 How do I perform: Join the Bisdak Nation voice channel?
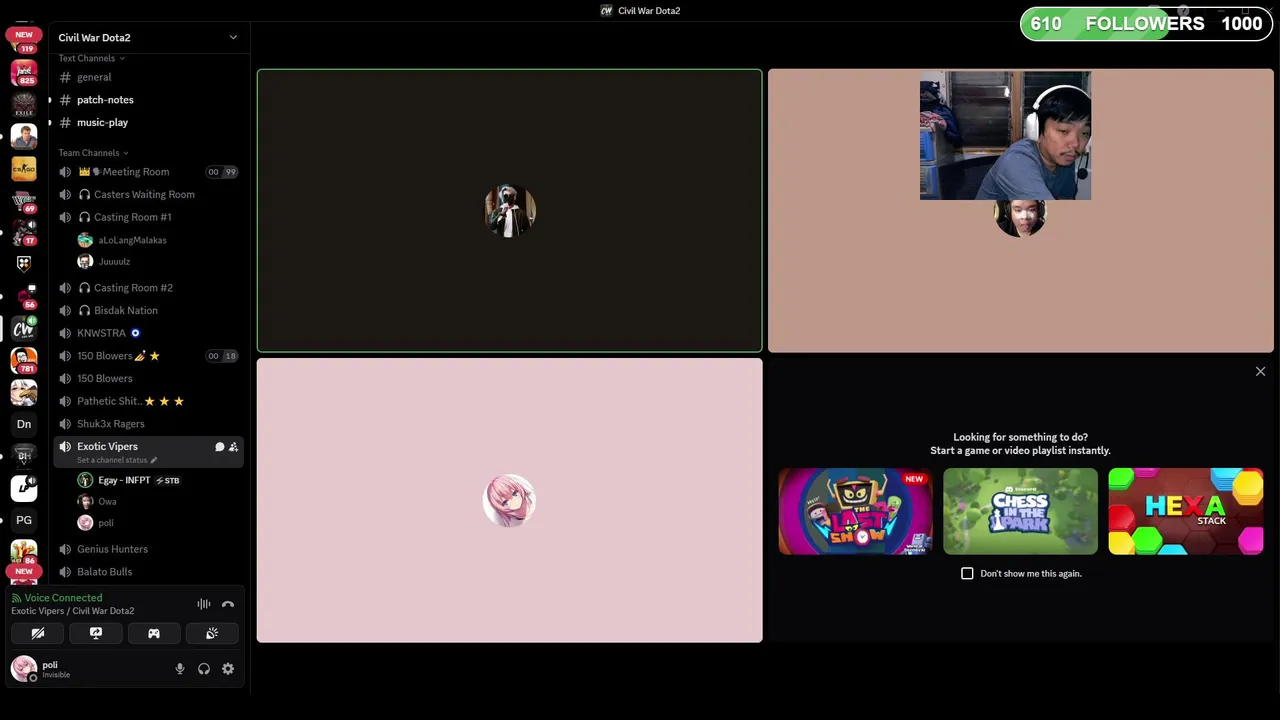[148, 311]
